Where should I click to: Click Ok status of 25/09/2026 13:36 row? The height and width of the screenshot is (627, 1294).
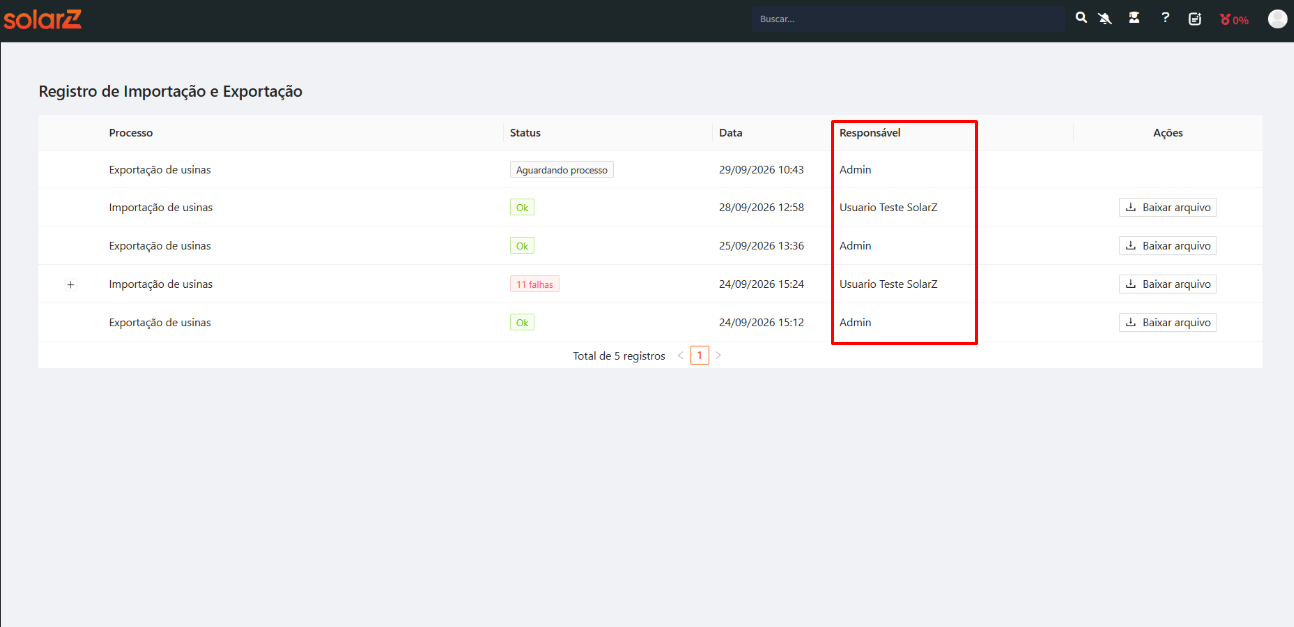(522, 246)
